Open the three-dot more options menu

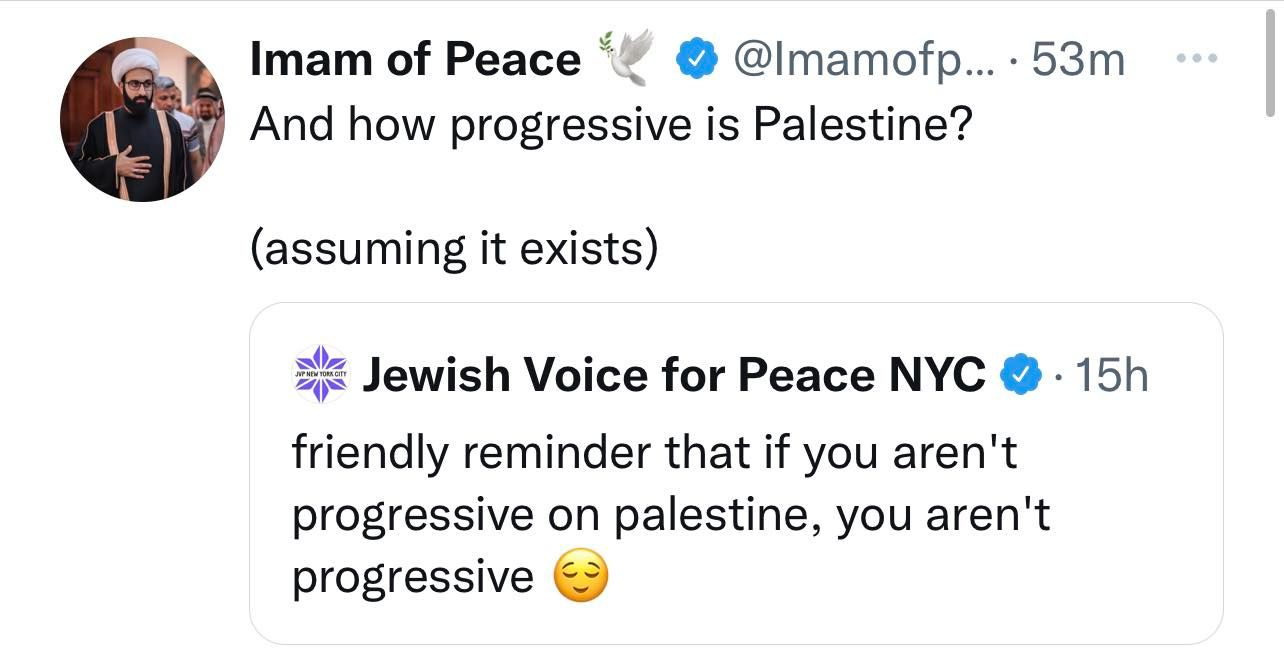point(1194,59)
